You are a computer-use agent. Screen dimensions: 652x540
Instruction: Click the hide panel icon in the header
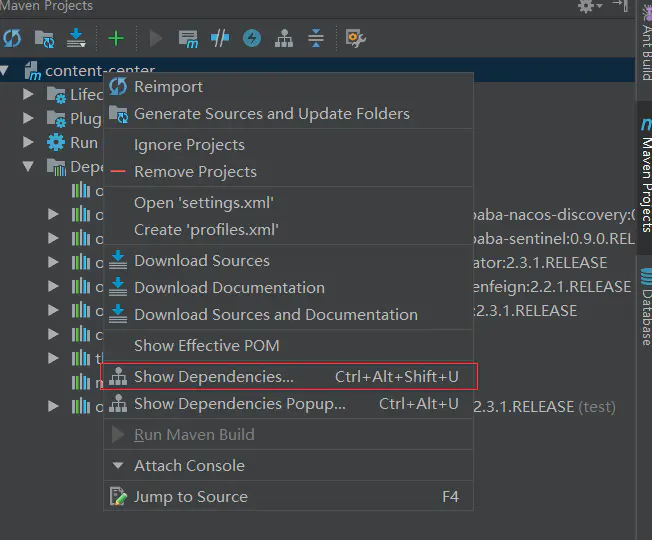620,5
